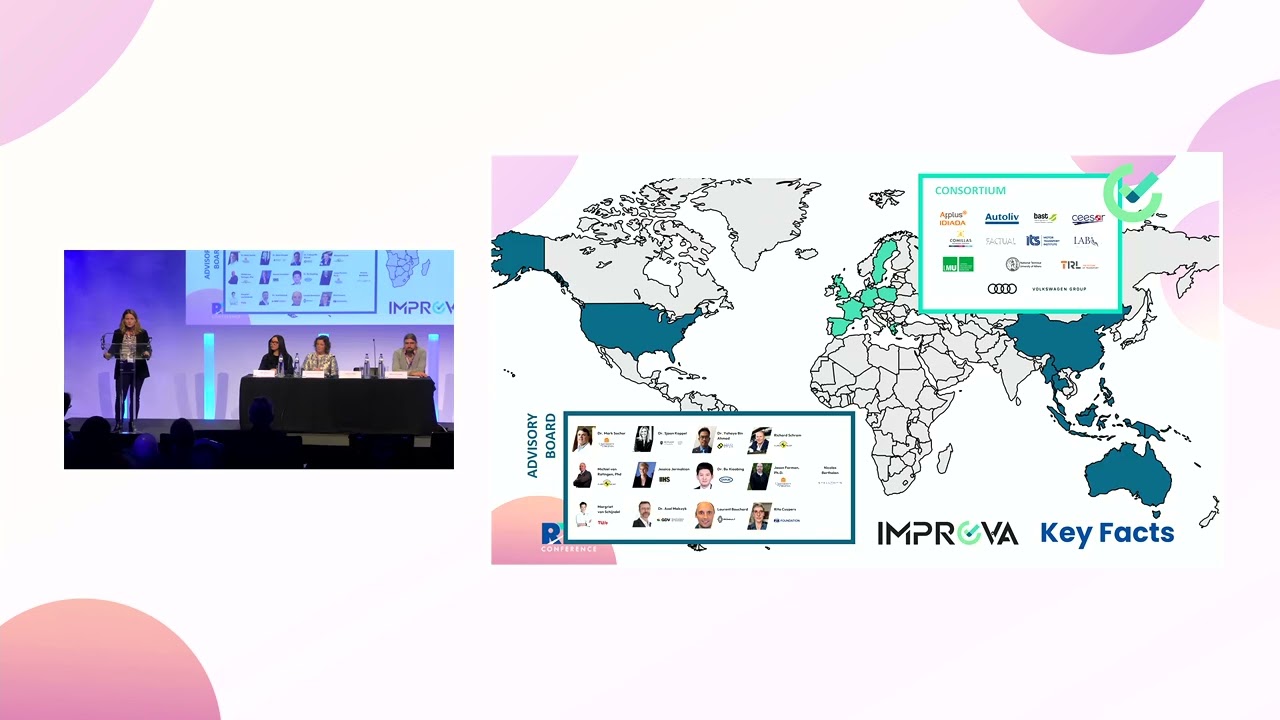1280x720 pixels.
Task: Click the Audi four rings logo
Action: click(x=1002, y=289)
